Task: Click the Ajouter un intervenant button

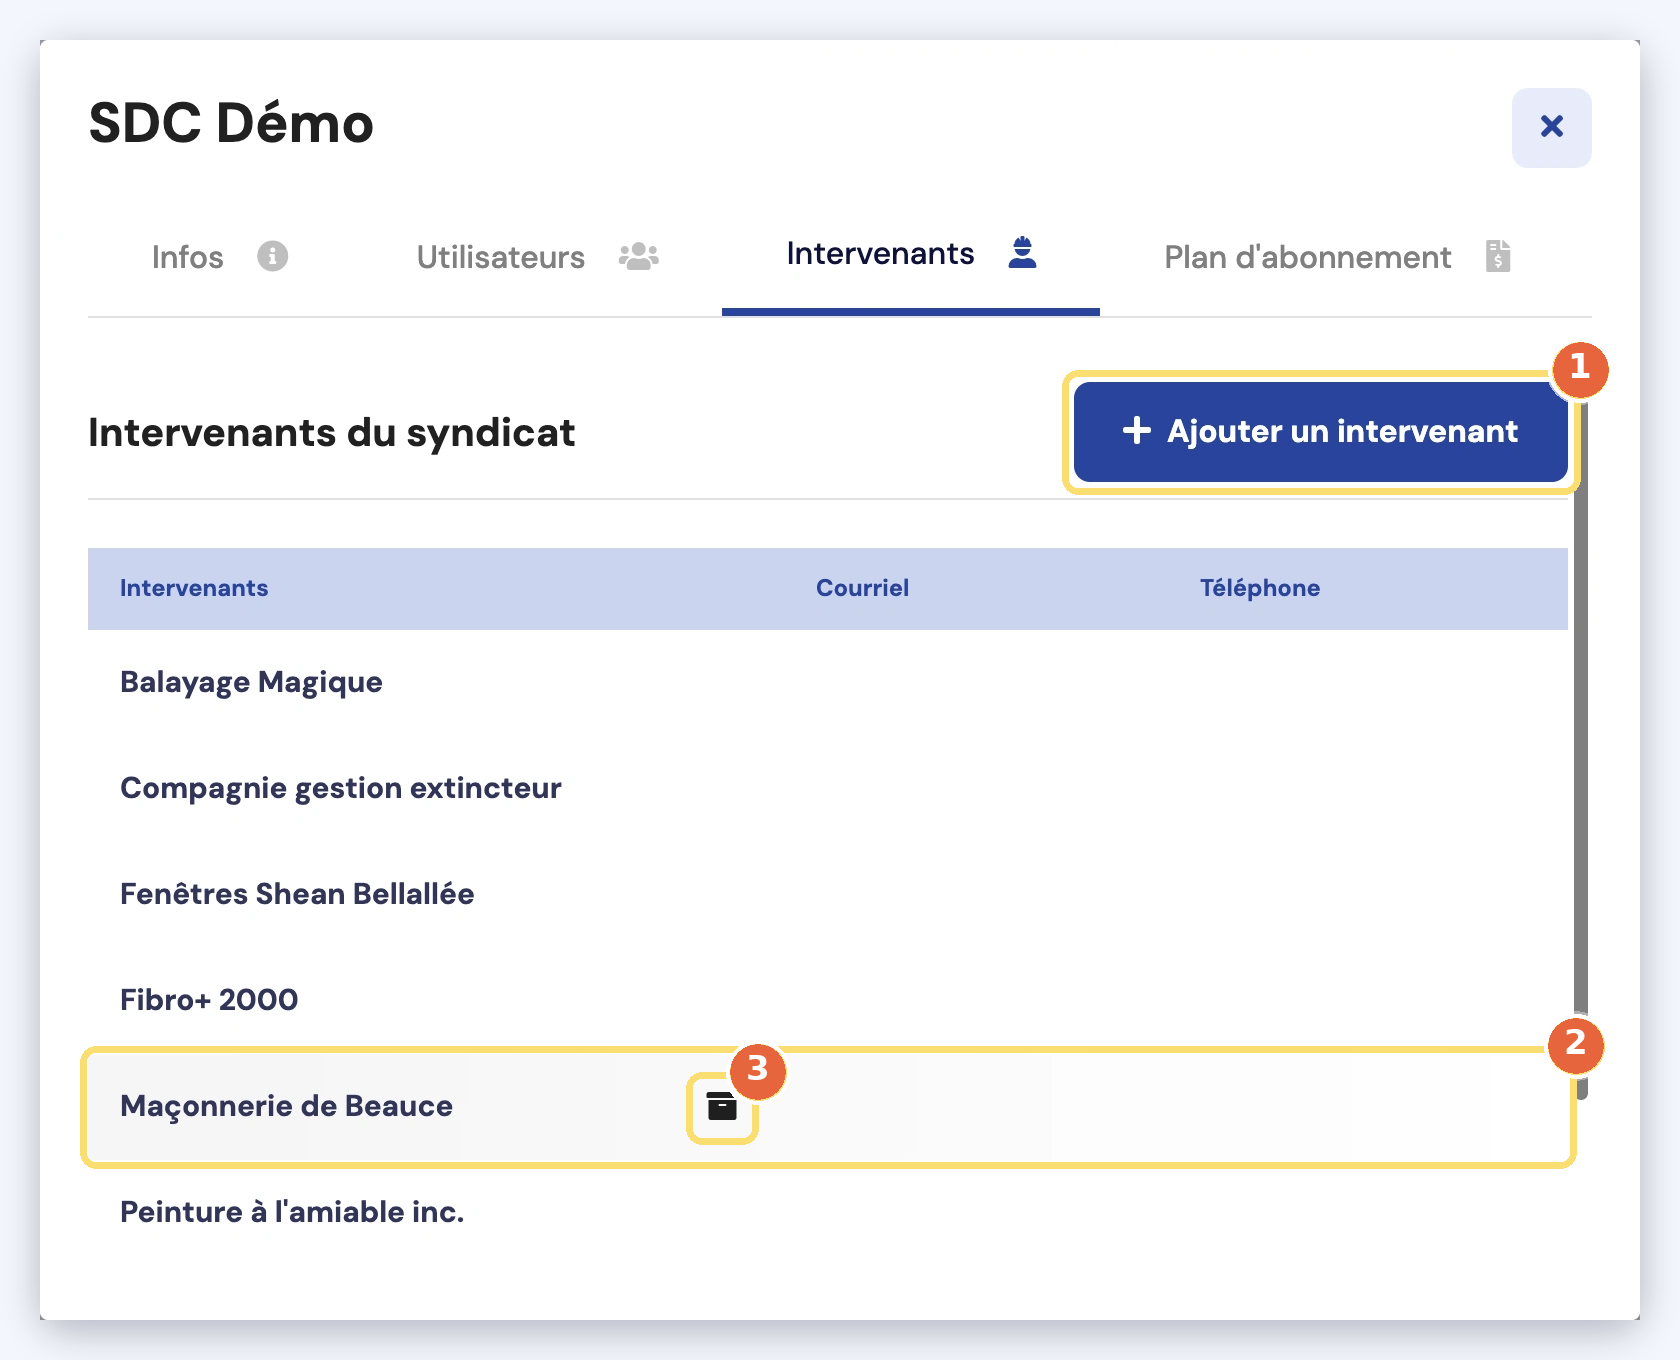Action: point(1320,431)
